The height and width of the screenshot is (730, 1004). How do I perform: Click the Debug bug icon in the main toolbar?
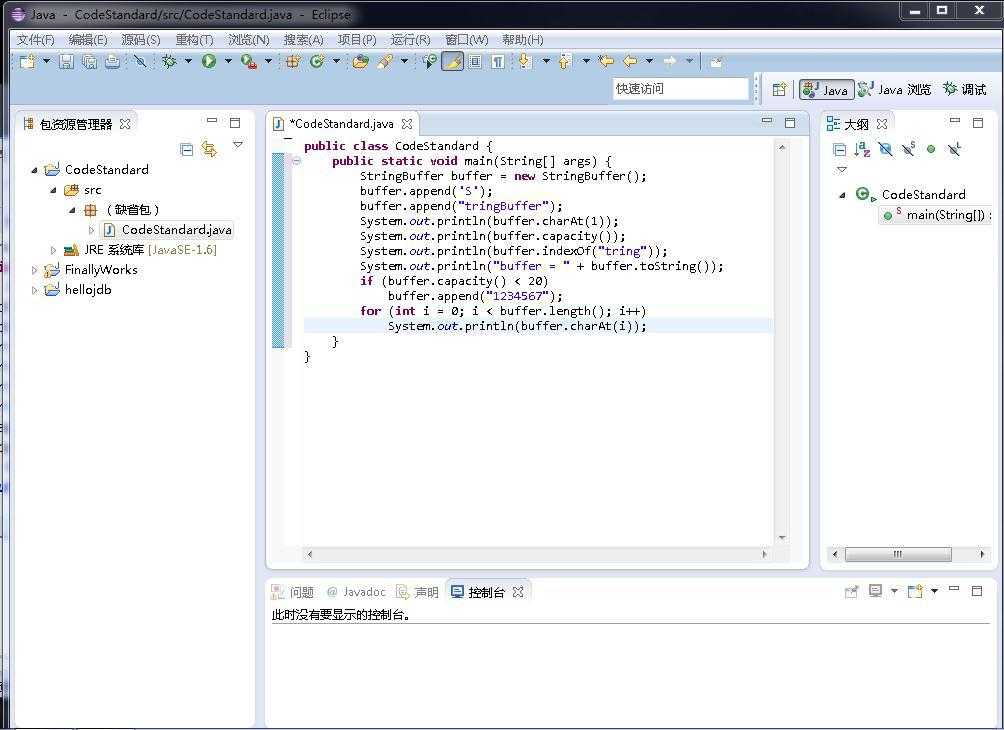(x=169, y=61)
